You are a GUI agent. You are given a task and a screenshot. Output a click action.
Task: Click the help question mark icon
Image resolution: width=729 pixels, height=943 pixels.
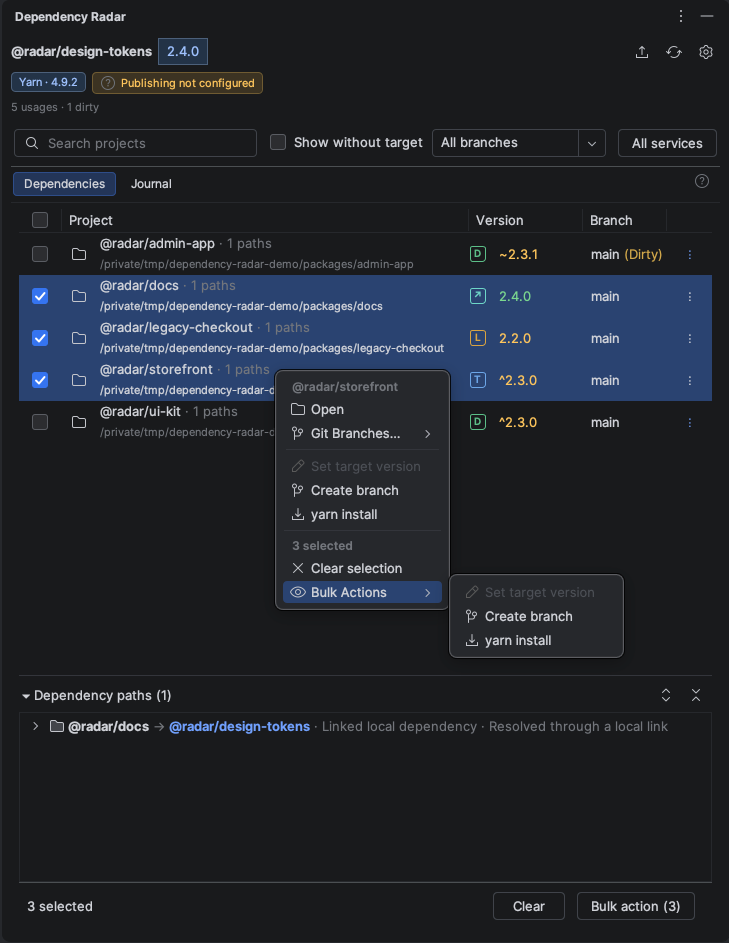[701, 181]
